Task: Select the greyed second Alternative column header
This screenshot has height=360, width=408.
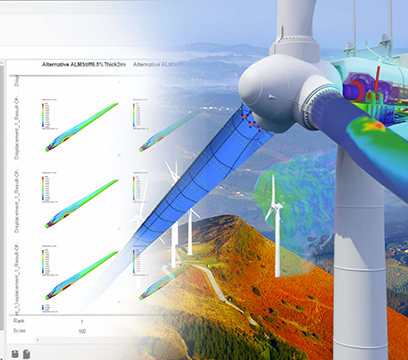Action: pyautogui.click(x=161, y=64)
